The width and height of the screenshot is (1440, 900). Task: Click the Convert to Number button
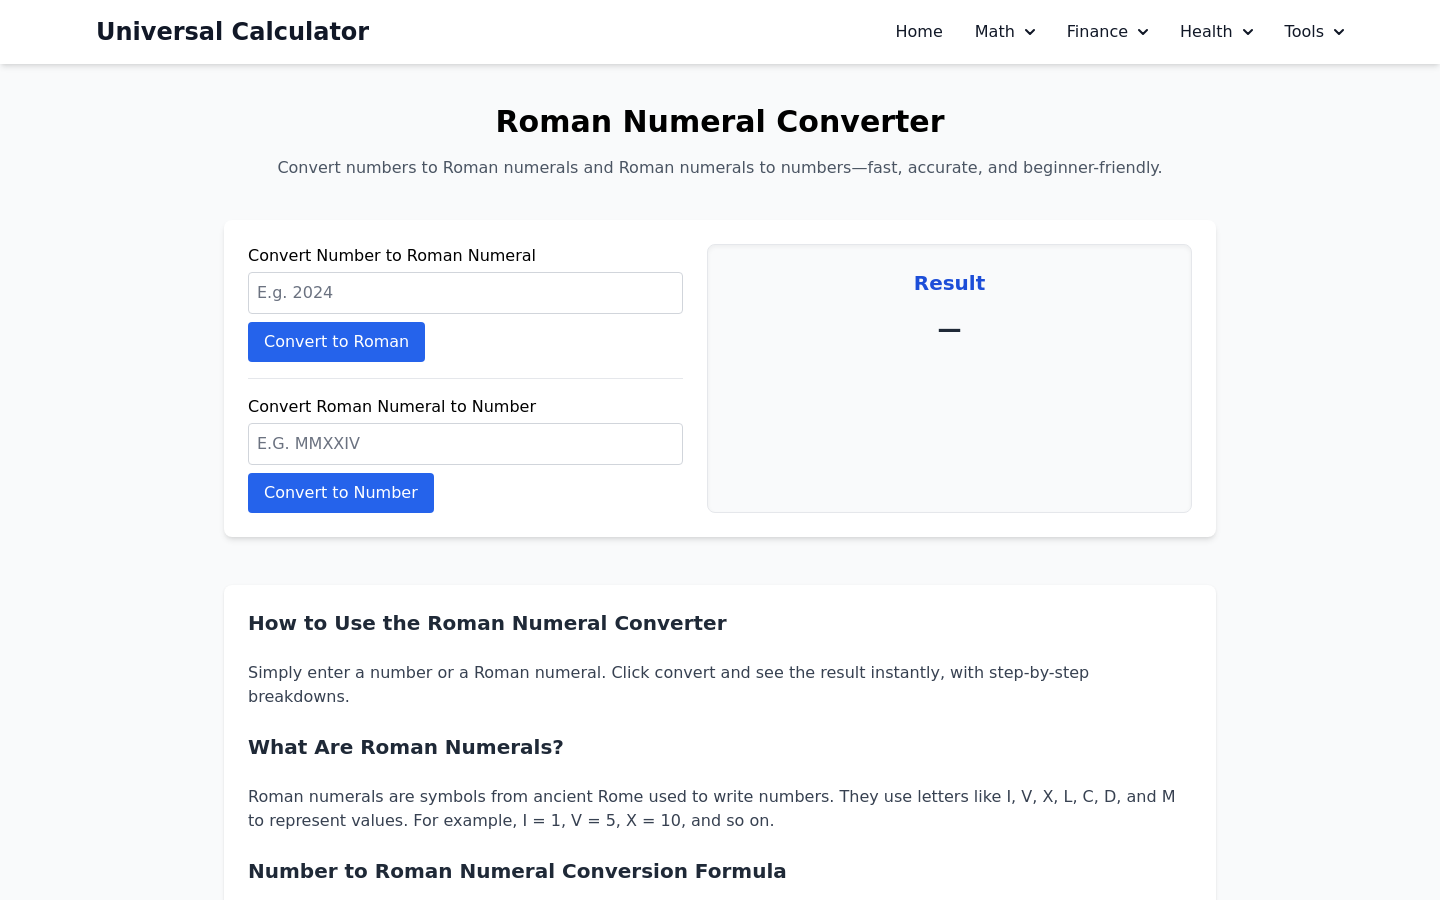(x=341, y=493)
